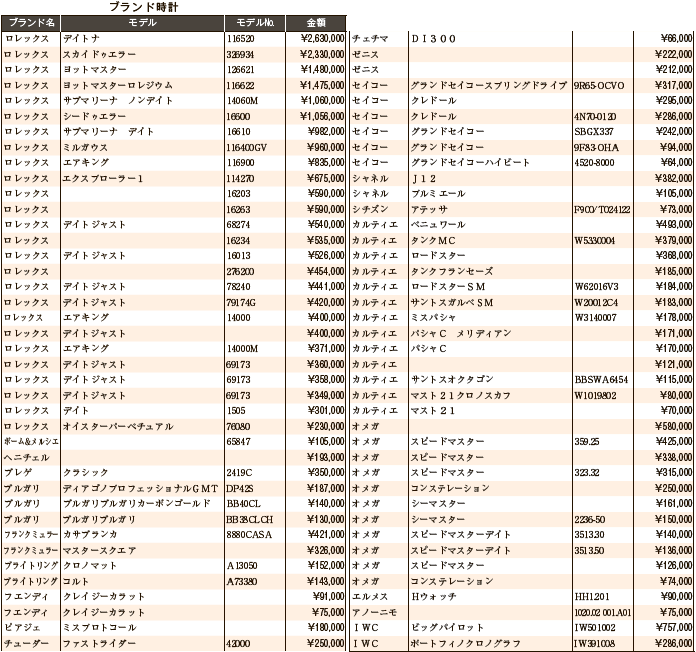Click the ボーム&メルシエ brand cell
Image resolution: width=696 pixels, height=652 pixels.
tap(31, 442)
